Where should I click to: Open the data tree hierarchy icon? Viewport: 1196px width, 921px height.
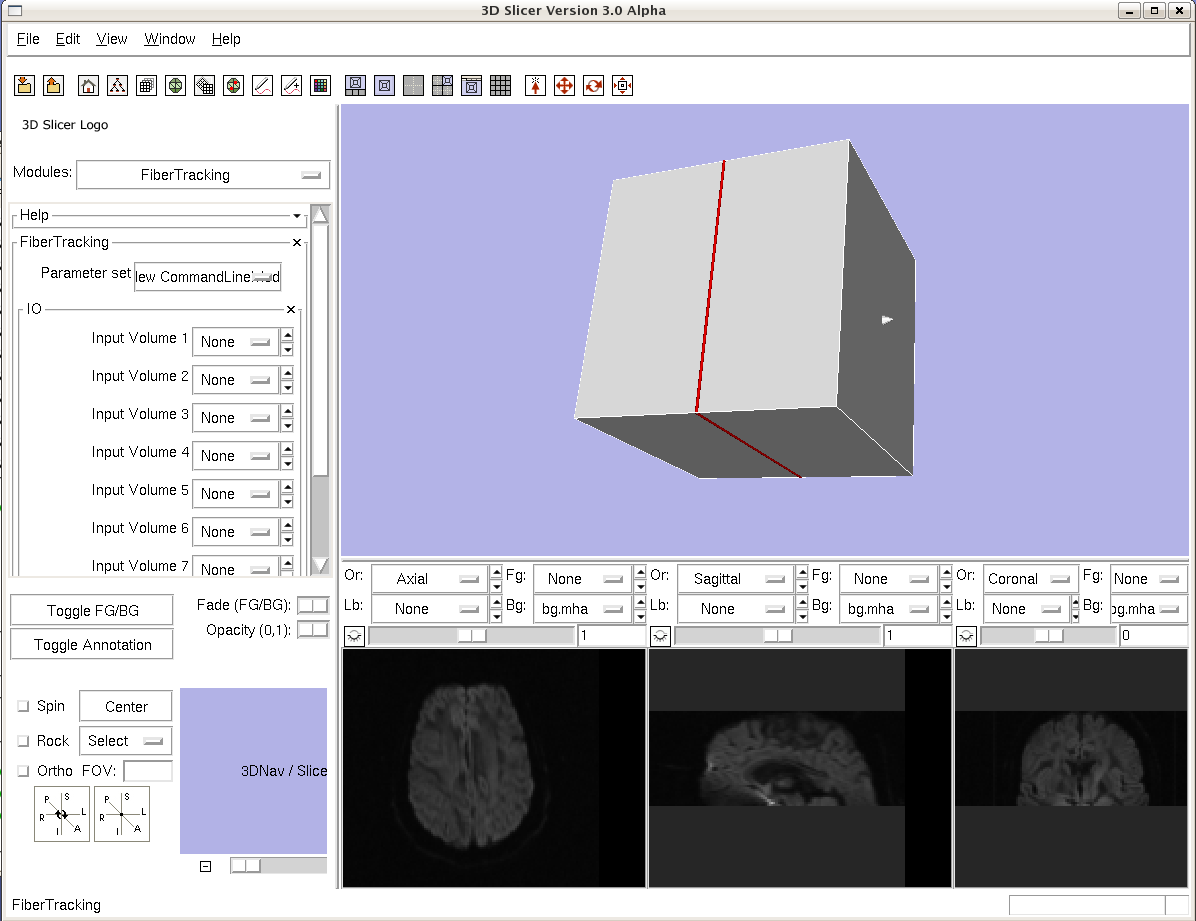117,86
